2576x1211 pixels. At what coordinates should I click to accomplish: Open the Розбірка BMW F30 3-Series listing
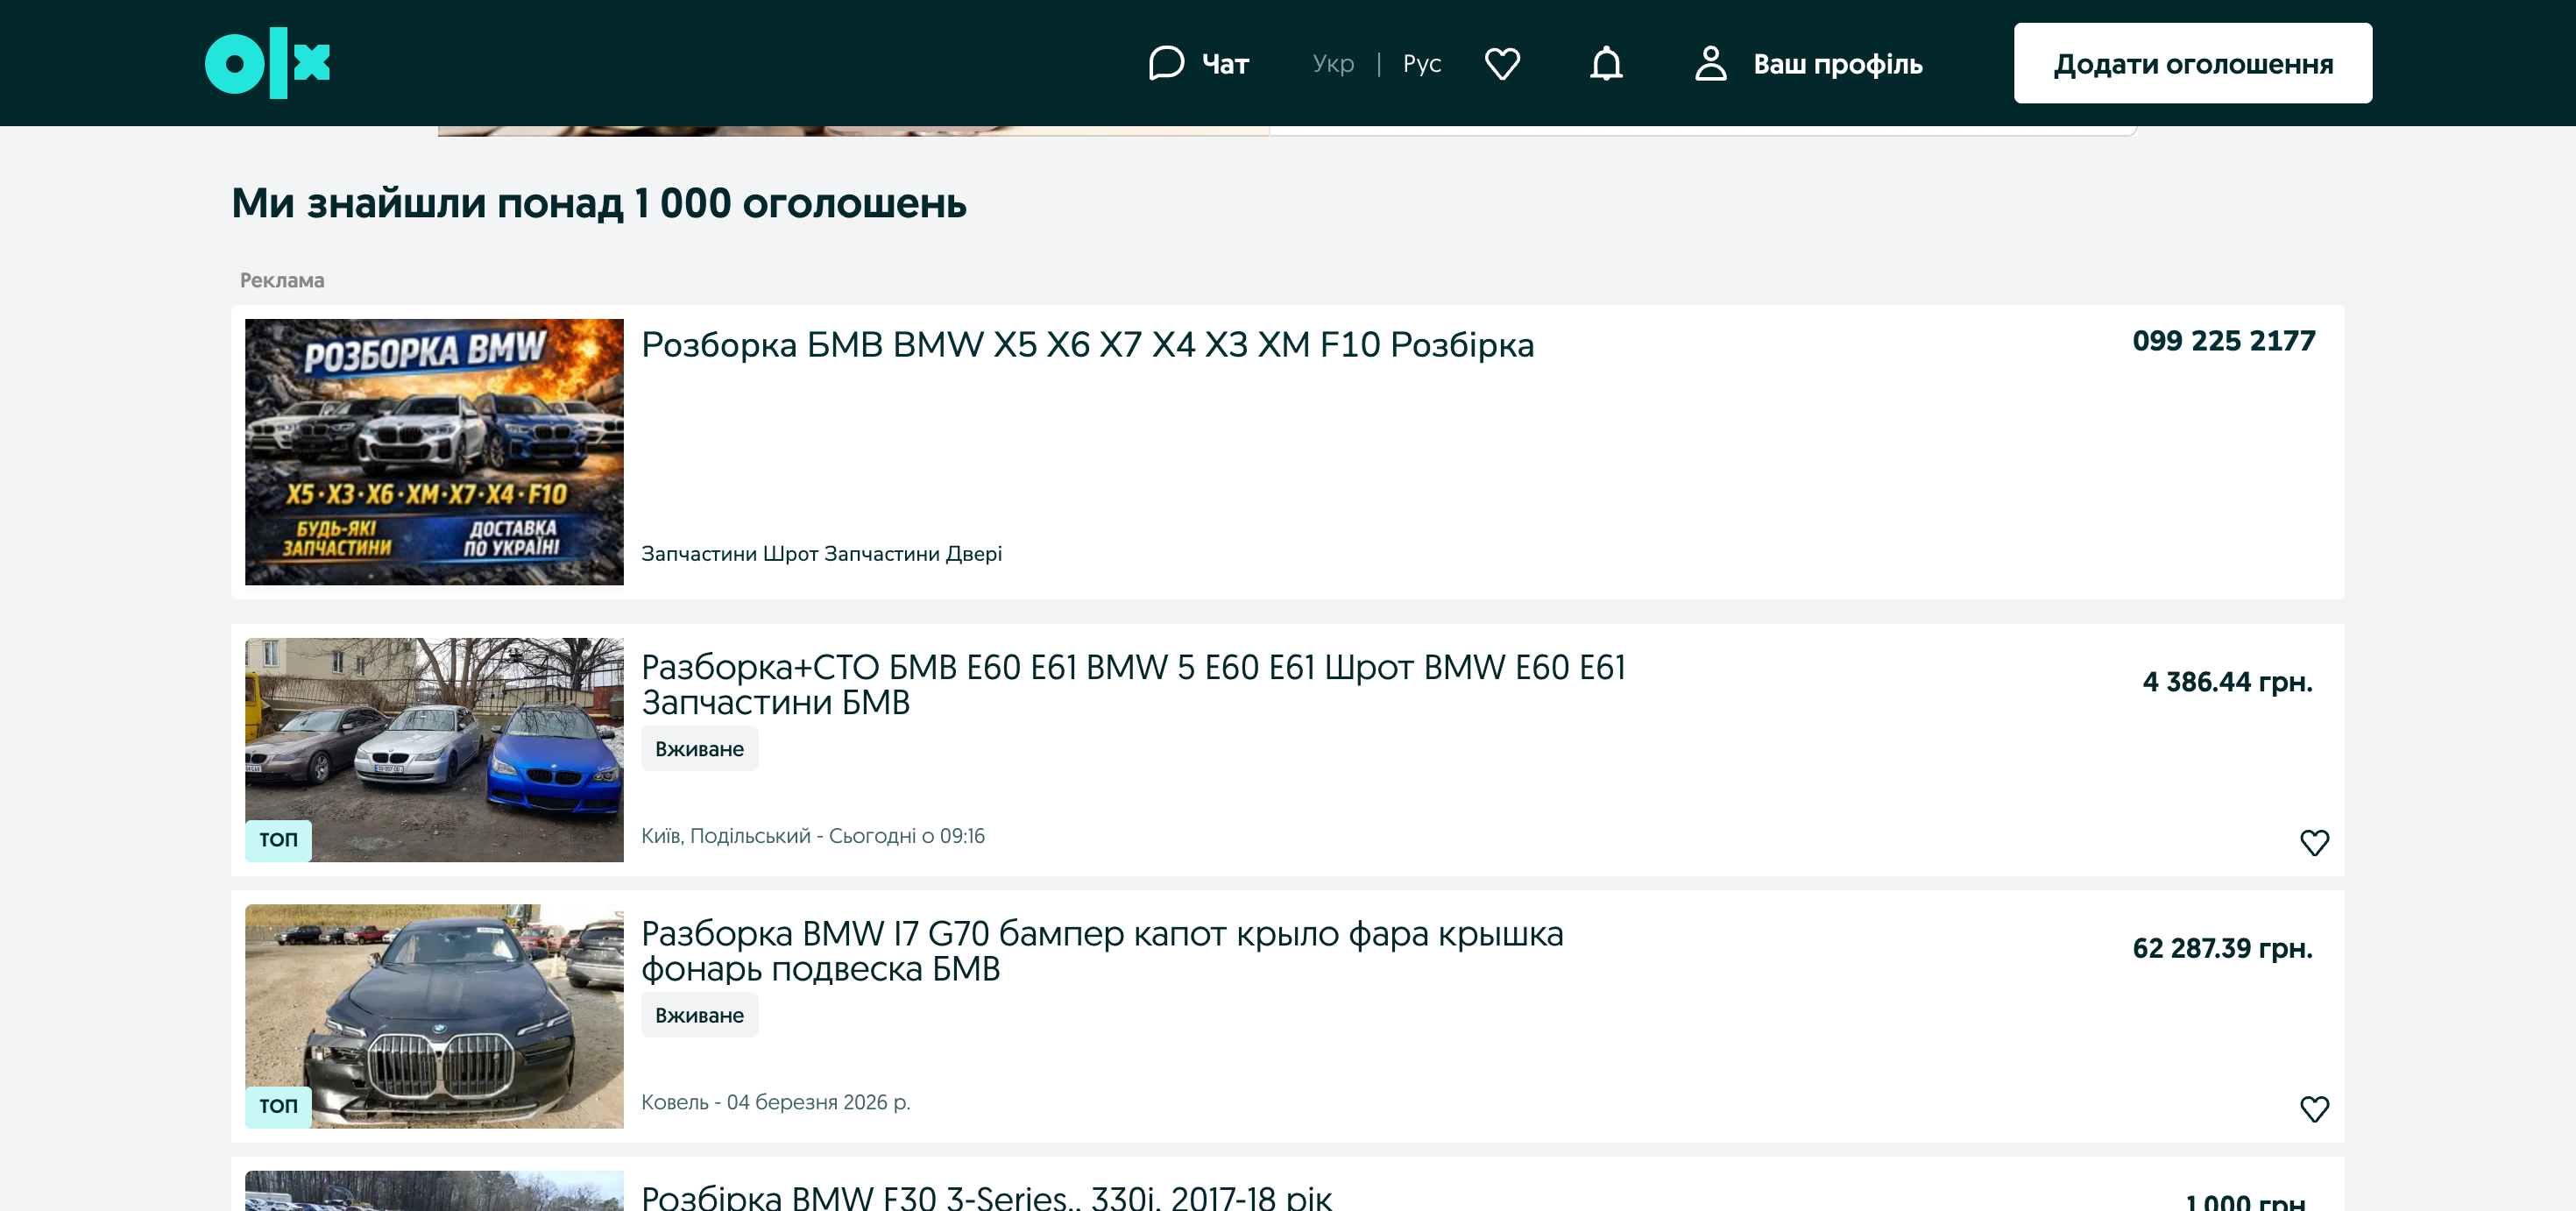pos(986,1196)
